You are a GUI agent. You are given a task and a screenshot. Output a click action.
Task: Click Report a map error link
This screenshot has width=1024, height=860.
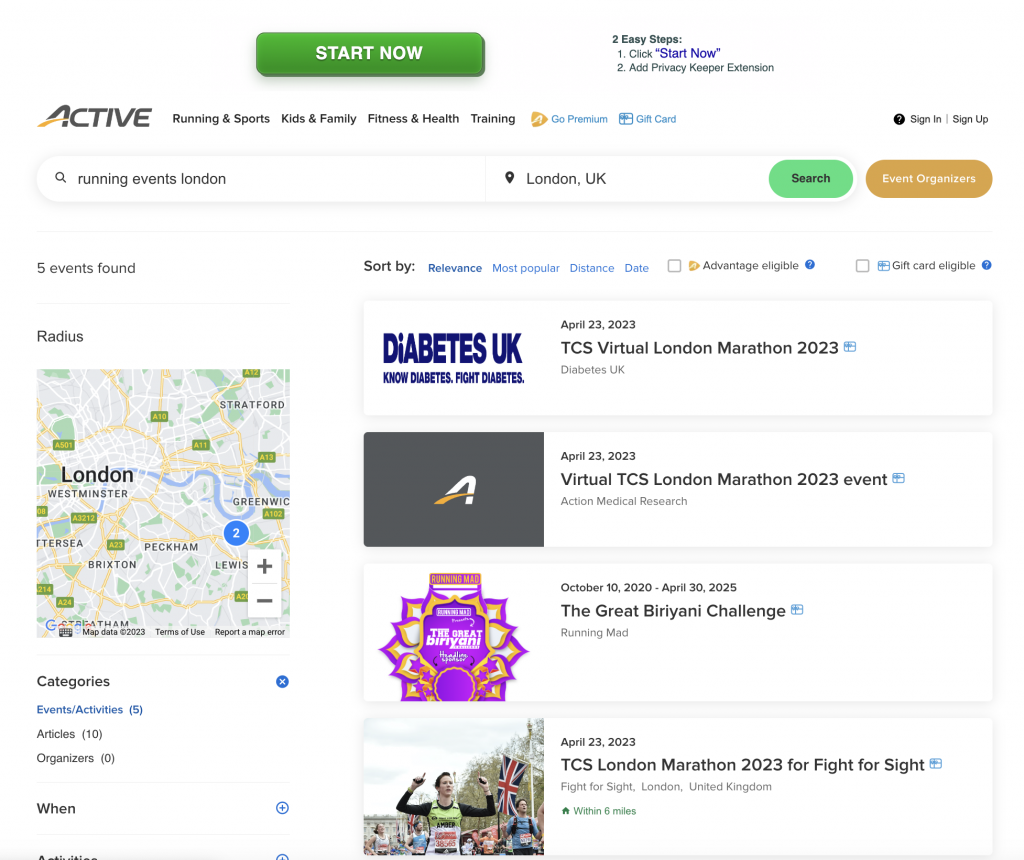(249, 632)
